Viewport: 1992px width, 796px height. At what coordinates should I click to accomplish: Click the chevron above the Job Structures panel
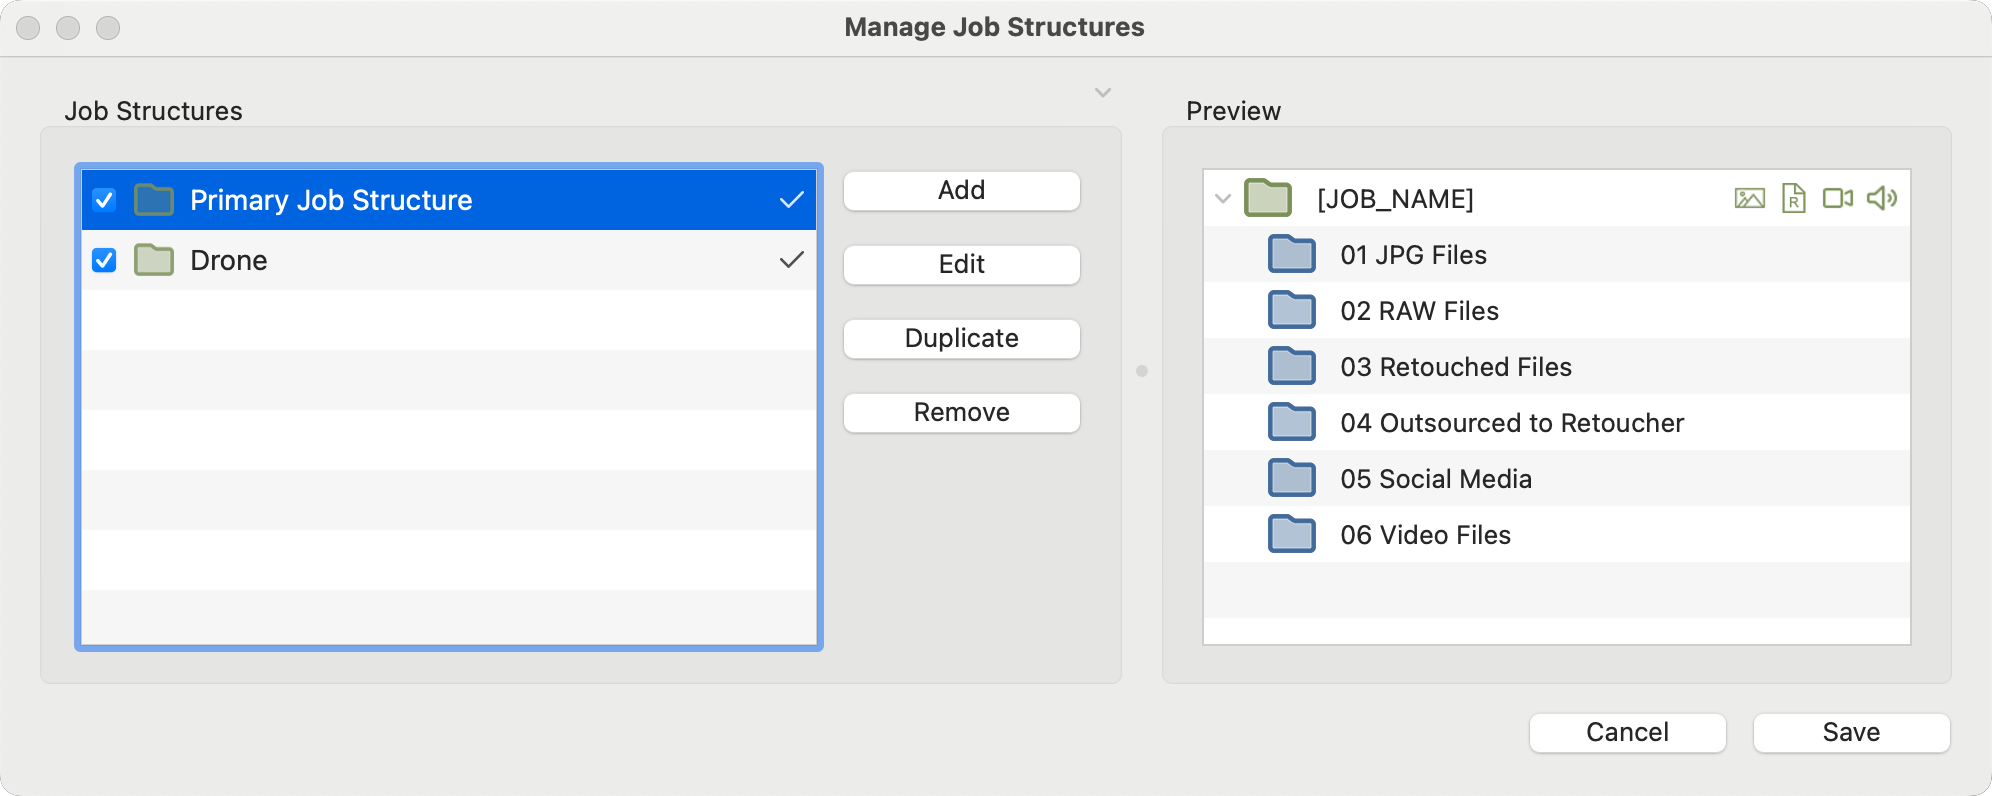1102,93
